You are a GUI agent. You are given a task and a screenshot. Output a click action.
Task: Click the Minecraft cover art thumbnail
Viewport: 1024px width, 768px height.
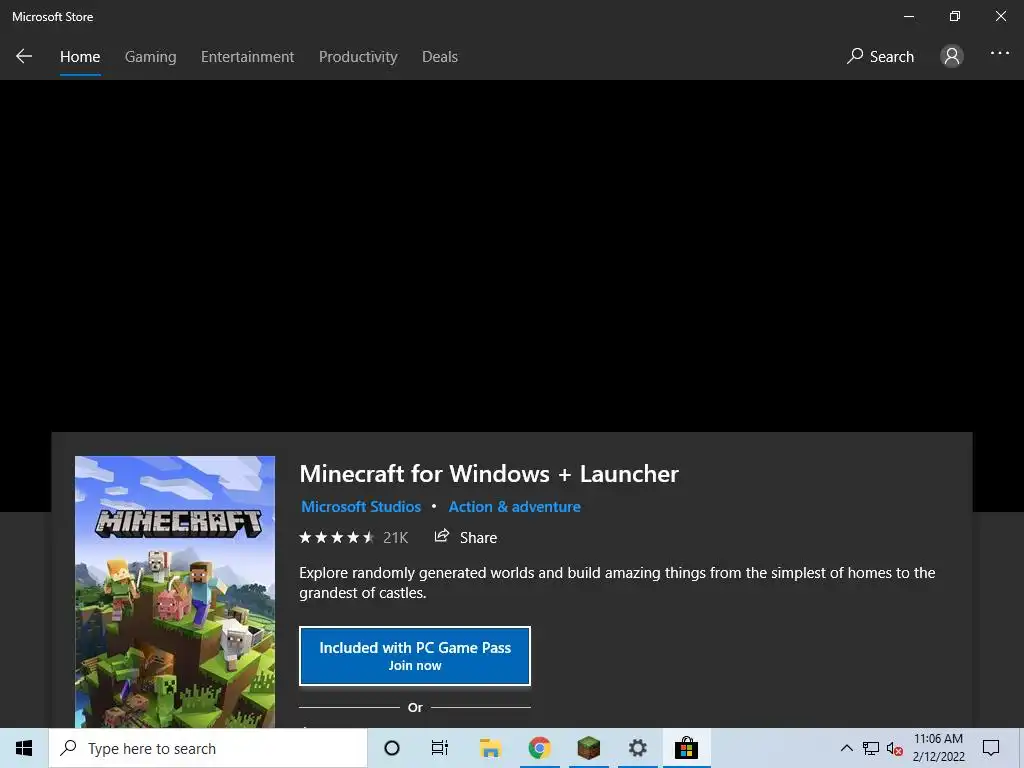(175, 592)
